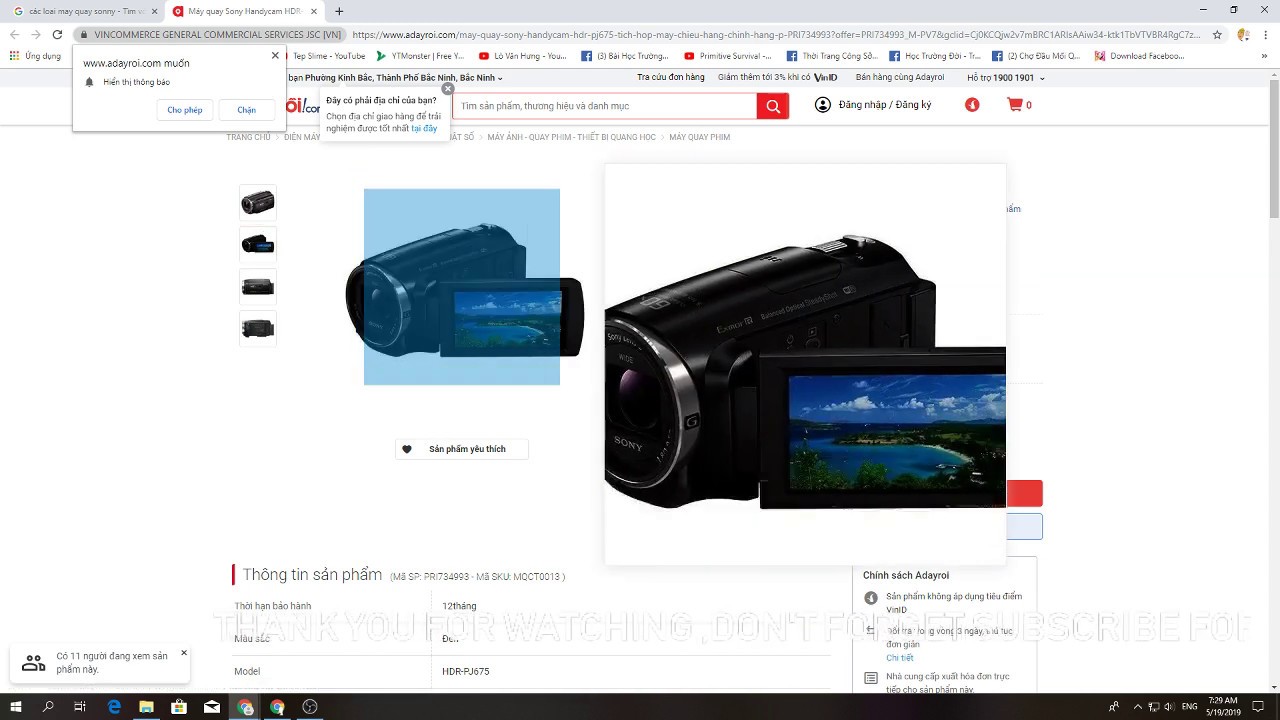
Task: Close the notification permission popup
Action: (275, 55)
